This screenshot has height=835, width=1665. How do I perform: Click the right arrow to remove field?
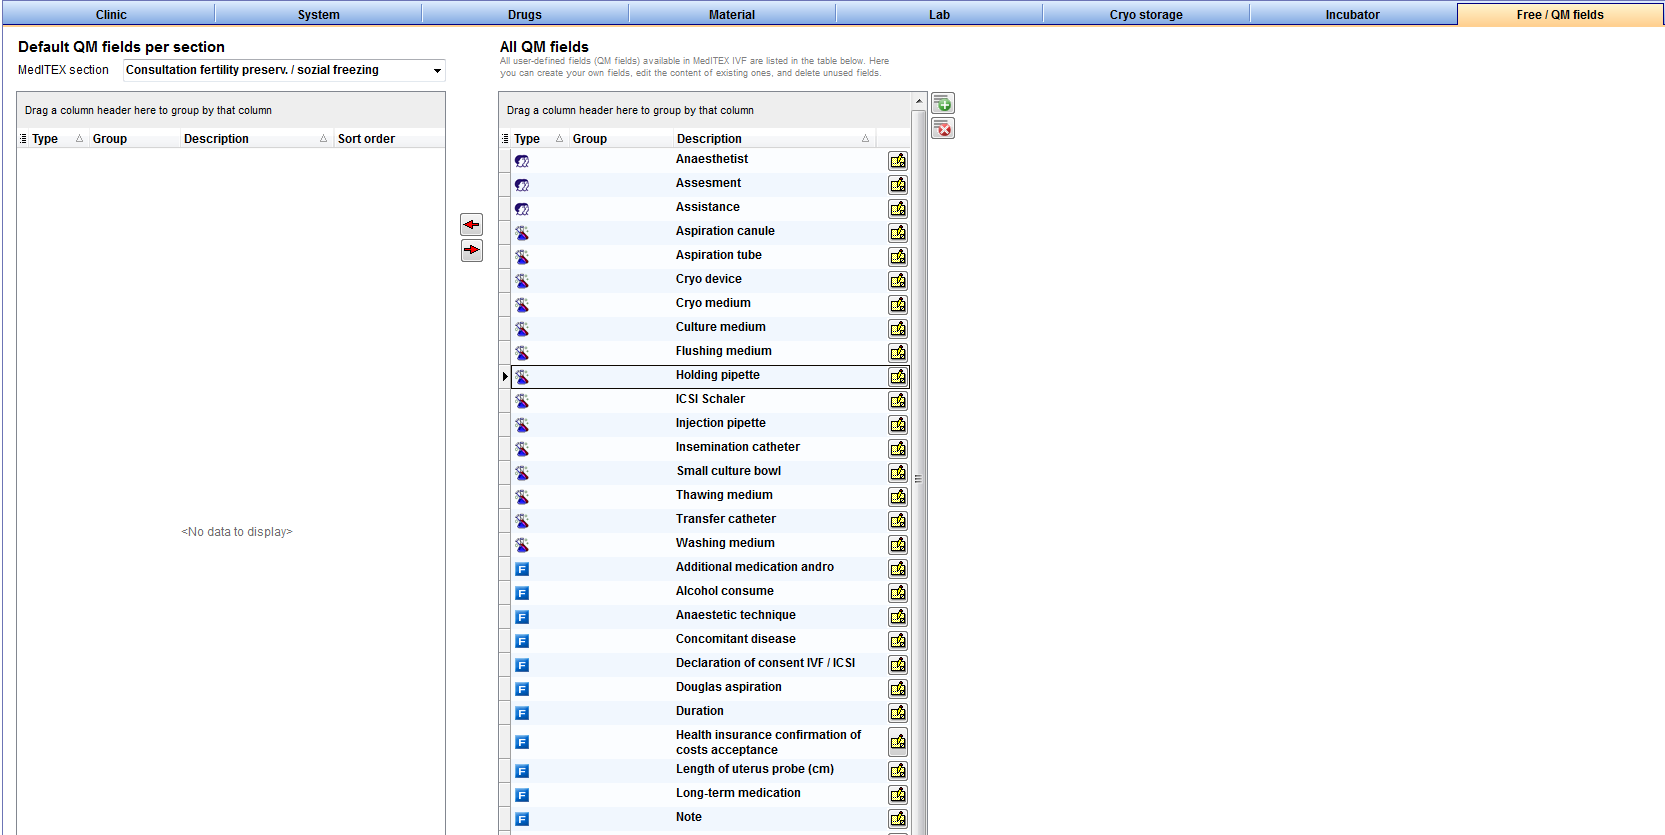point(472,250)
